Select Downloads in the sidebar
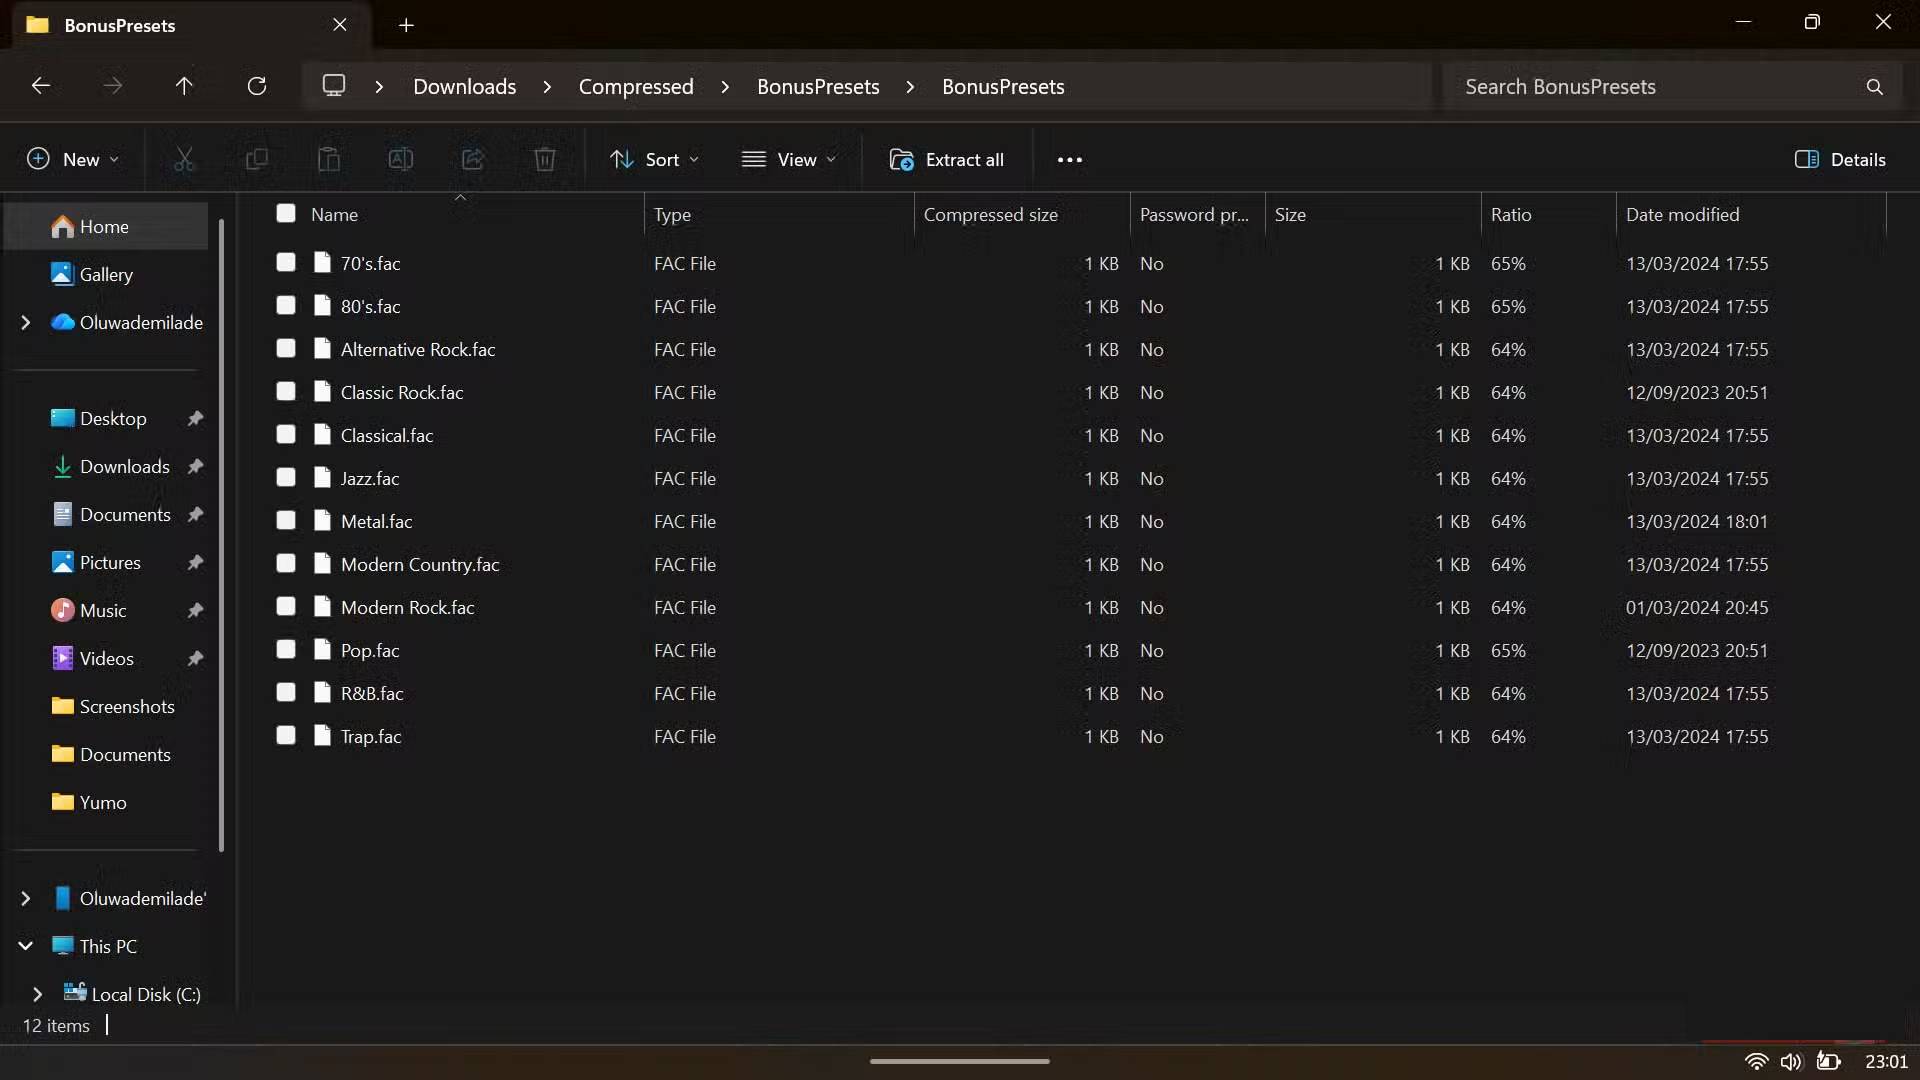Viewport: 1920px width, 1080px height. point(124,466)
